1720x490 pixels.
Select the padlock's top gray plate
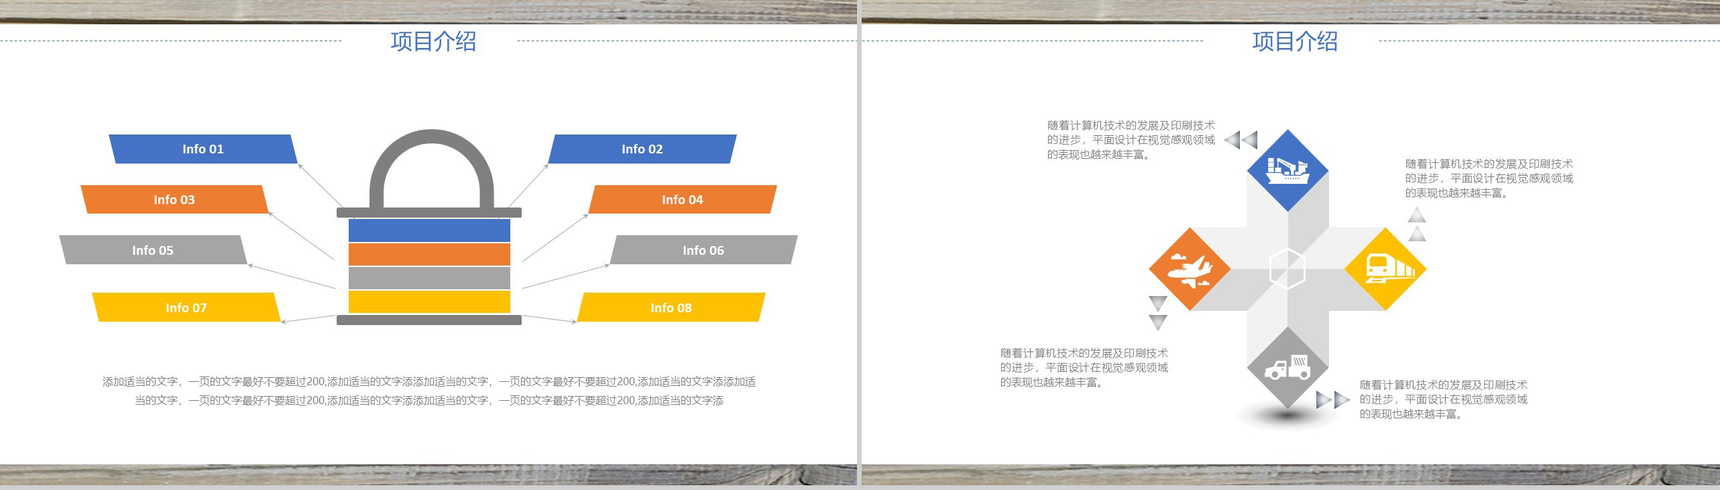tap(429, 213)
